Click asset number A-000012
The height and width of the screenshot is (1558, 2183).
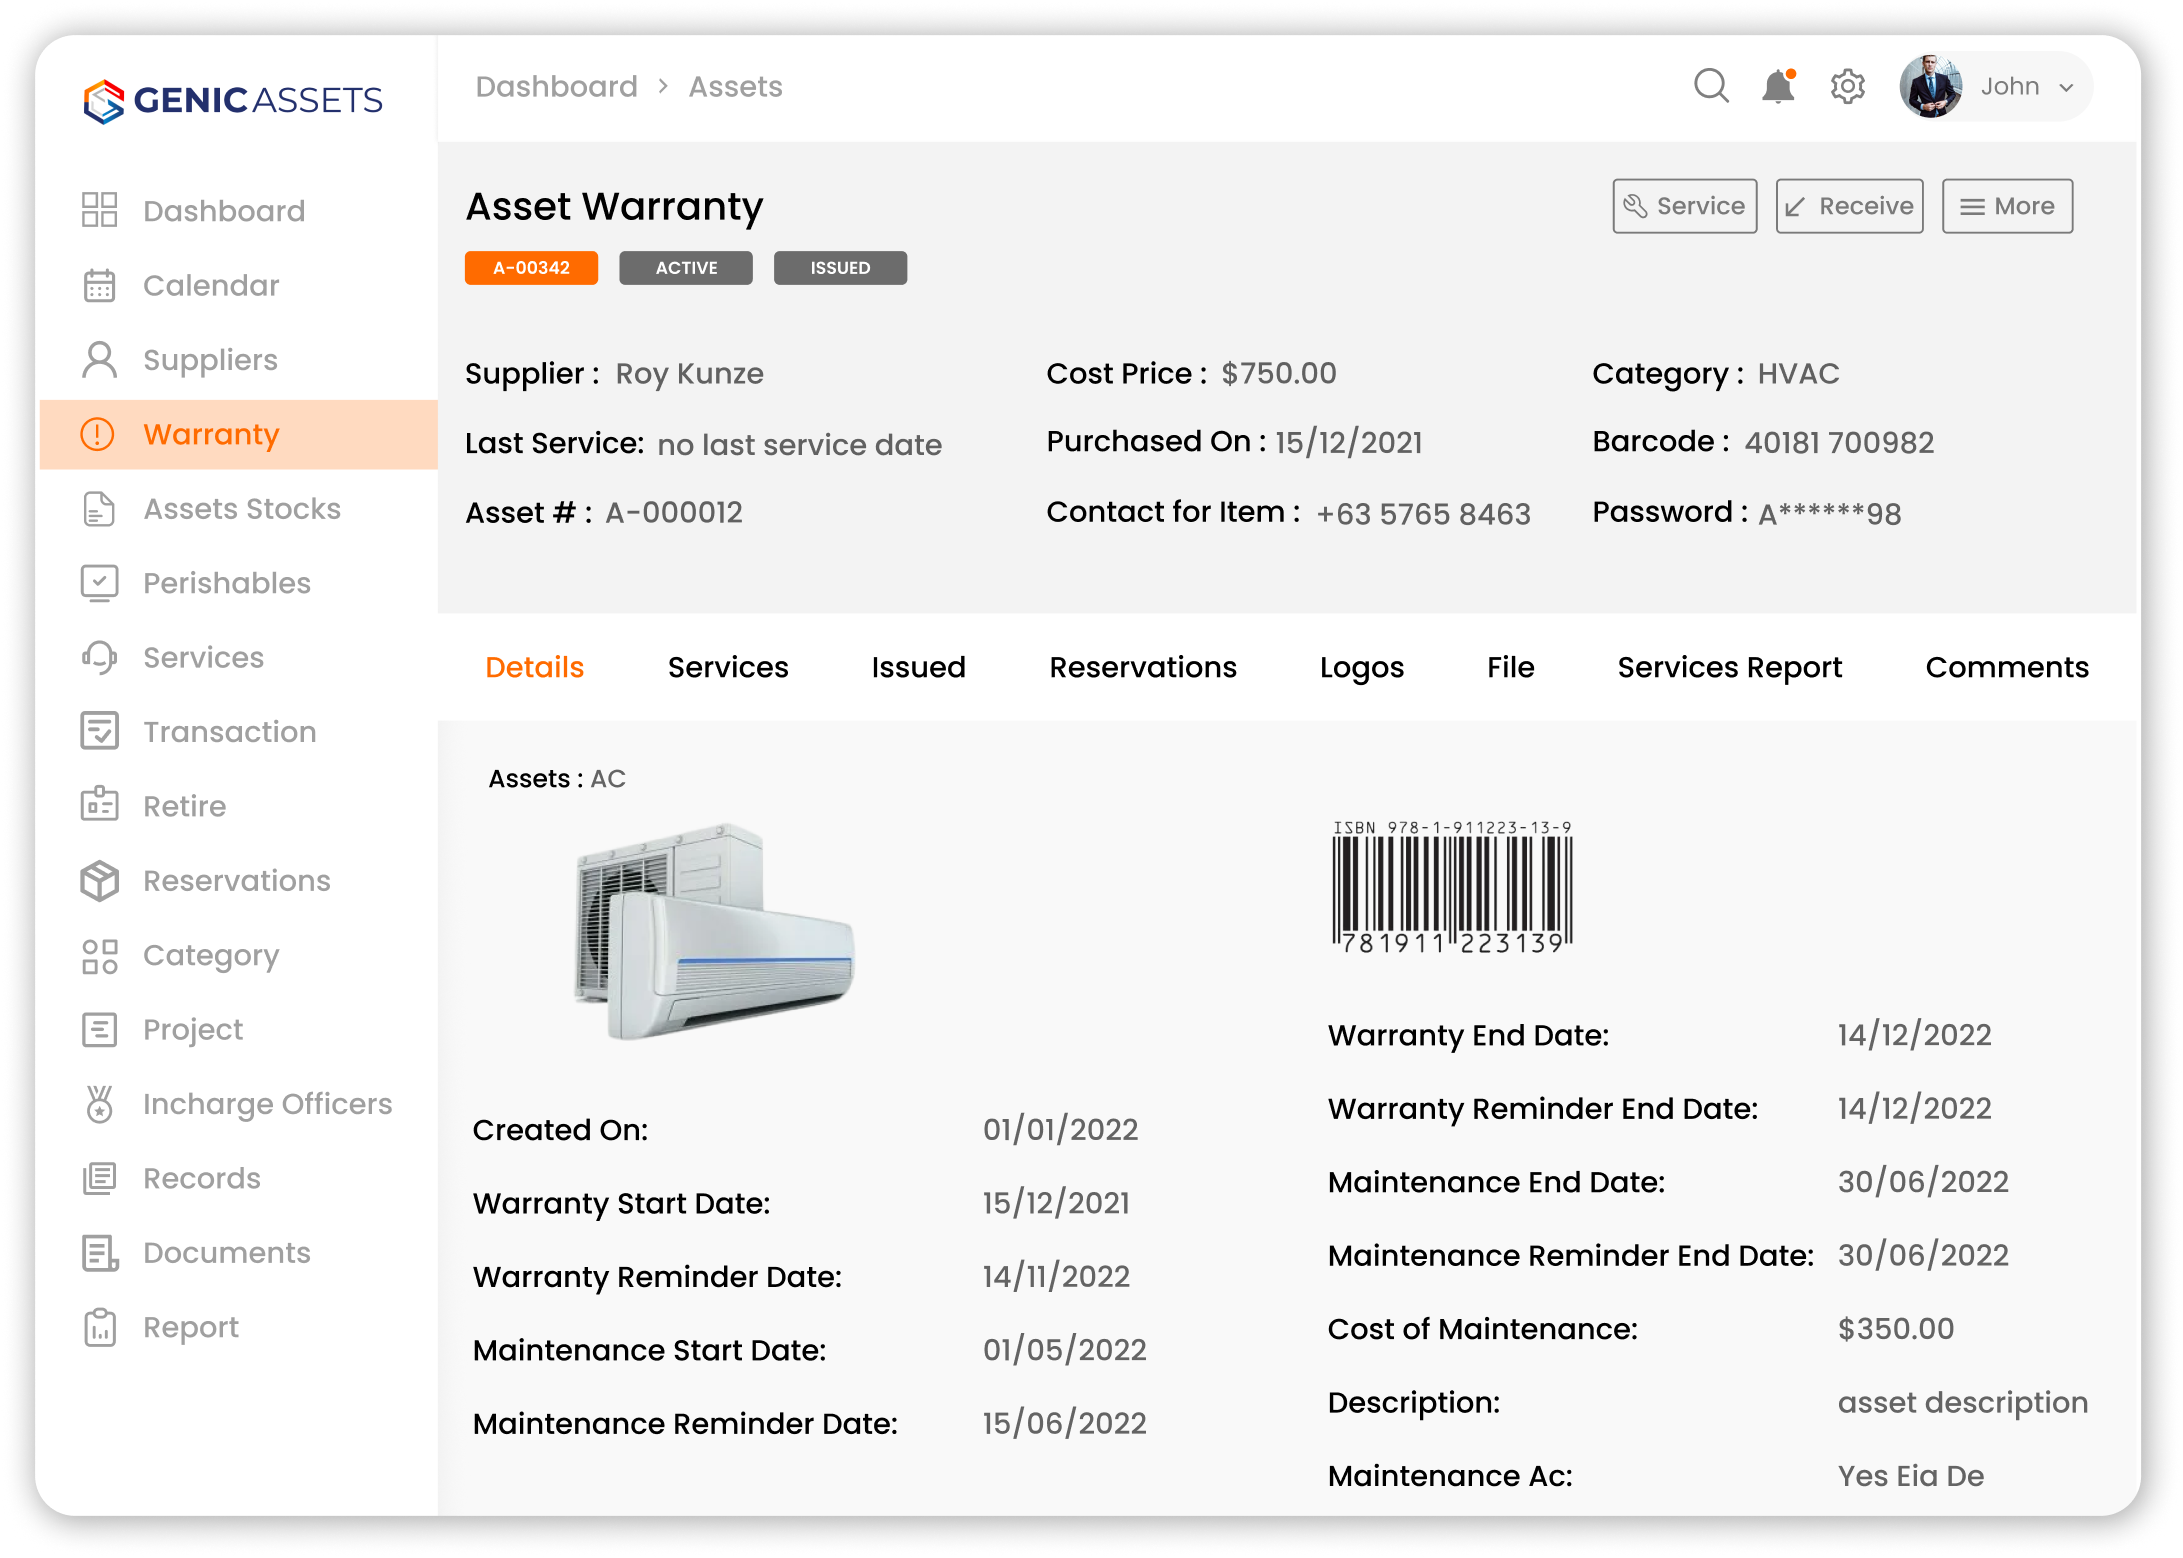(x=674, y=513)
